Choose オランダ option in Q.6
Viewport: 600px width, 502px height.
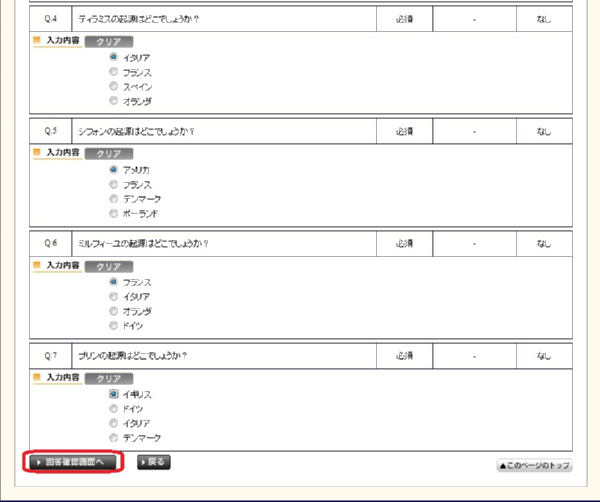pyautogui.click(x=114, y=311)
